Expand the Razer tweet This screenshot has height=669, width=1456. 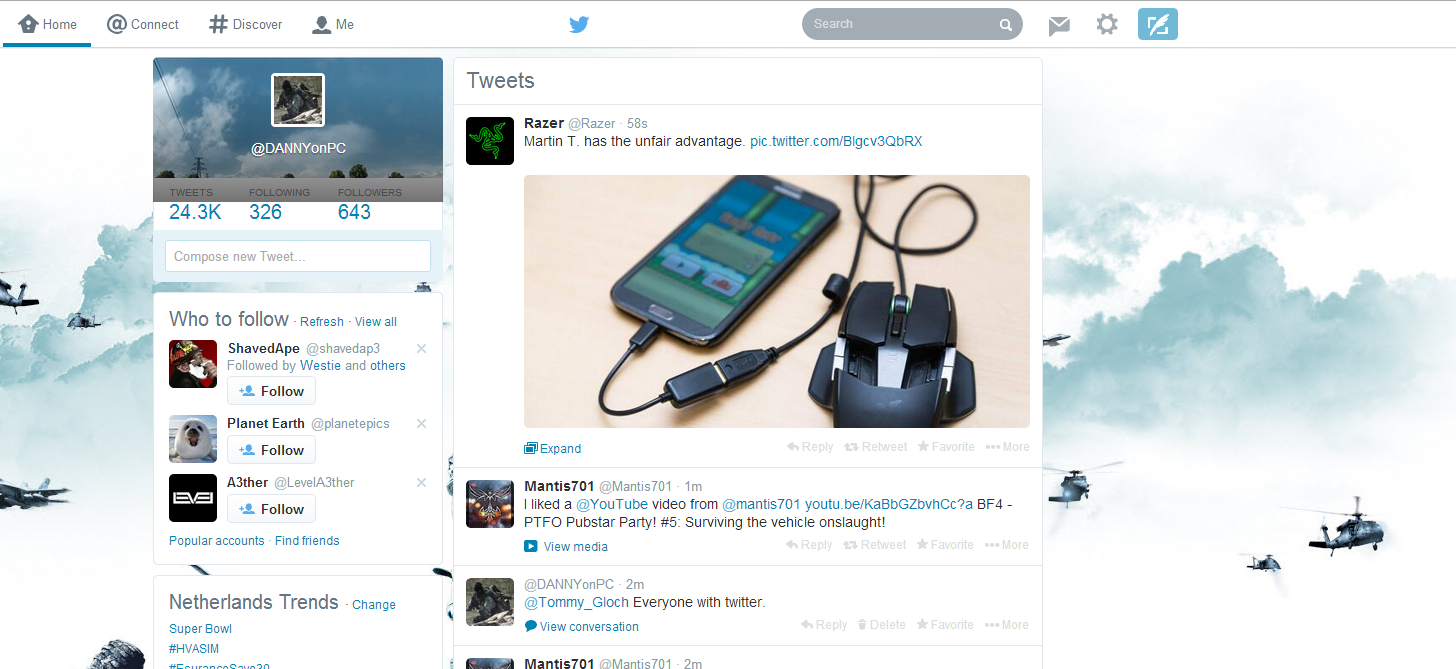point(553,449)
